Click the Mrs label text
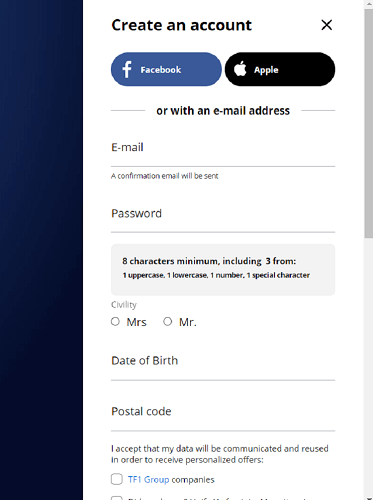 [136, 322]
